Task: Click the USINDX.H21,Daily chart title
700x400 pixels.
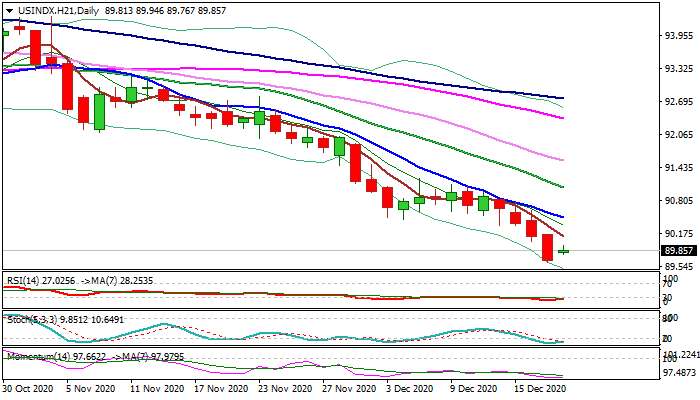Action: point(58,10)
